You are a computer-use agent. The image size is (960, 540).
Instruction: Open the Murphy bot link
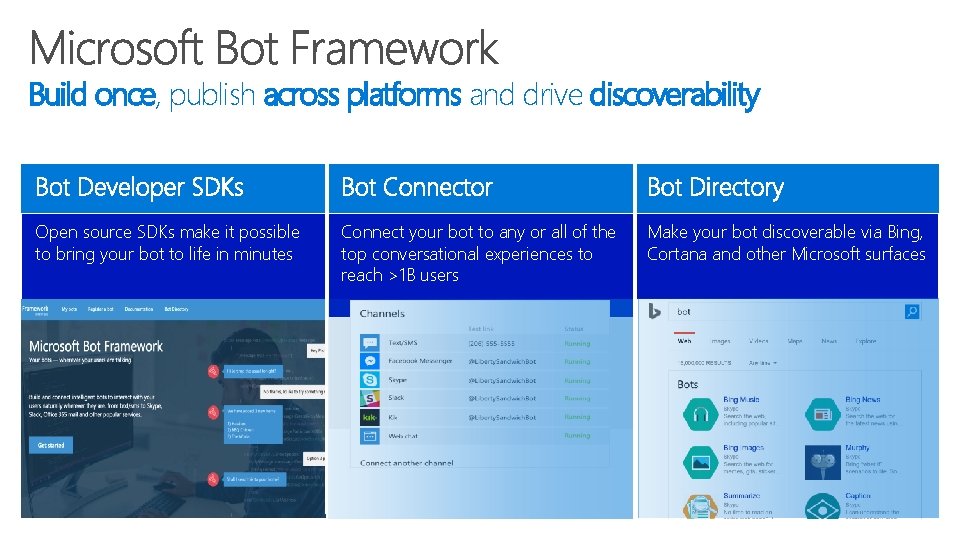857,448
